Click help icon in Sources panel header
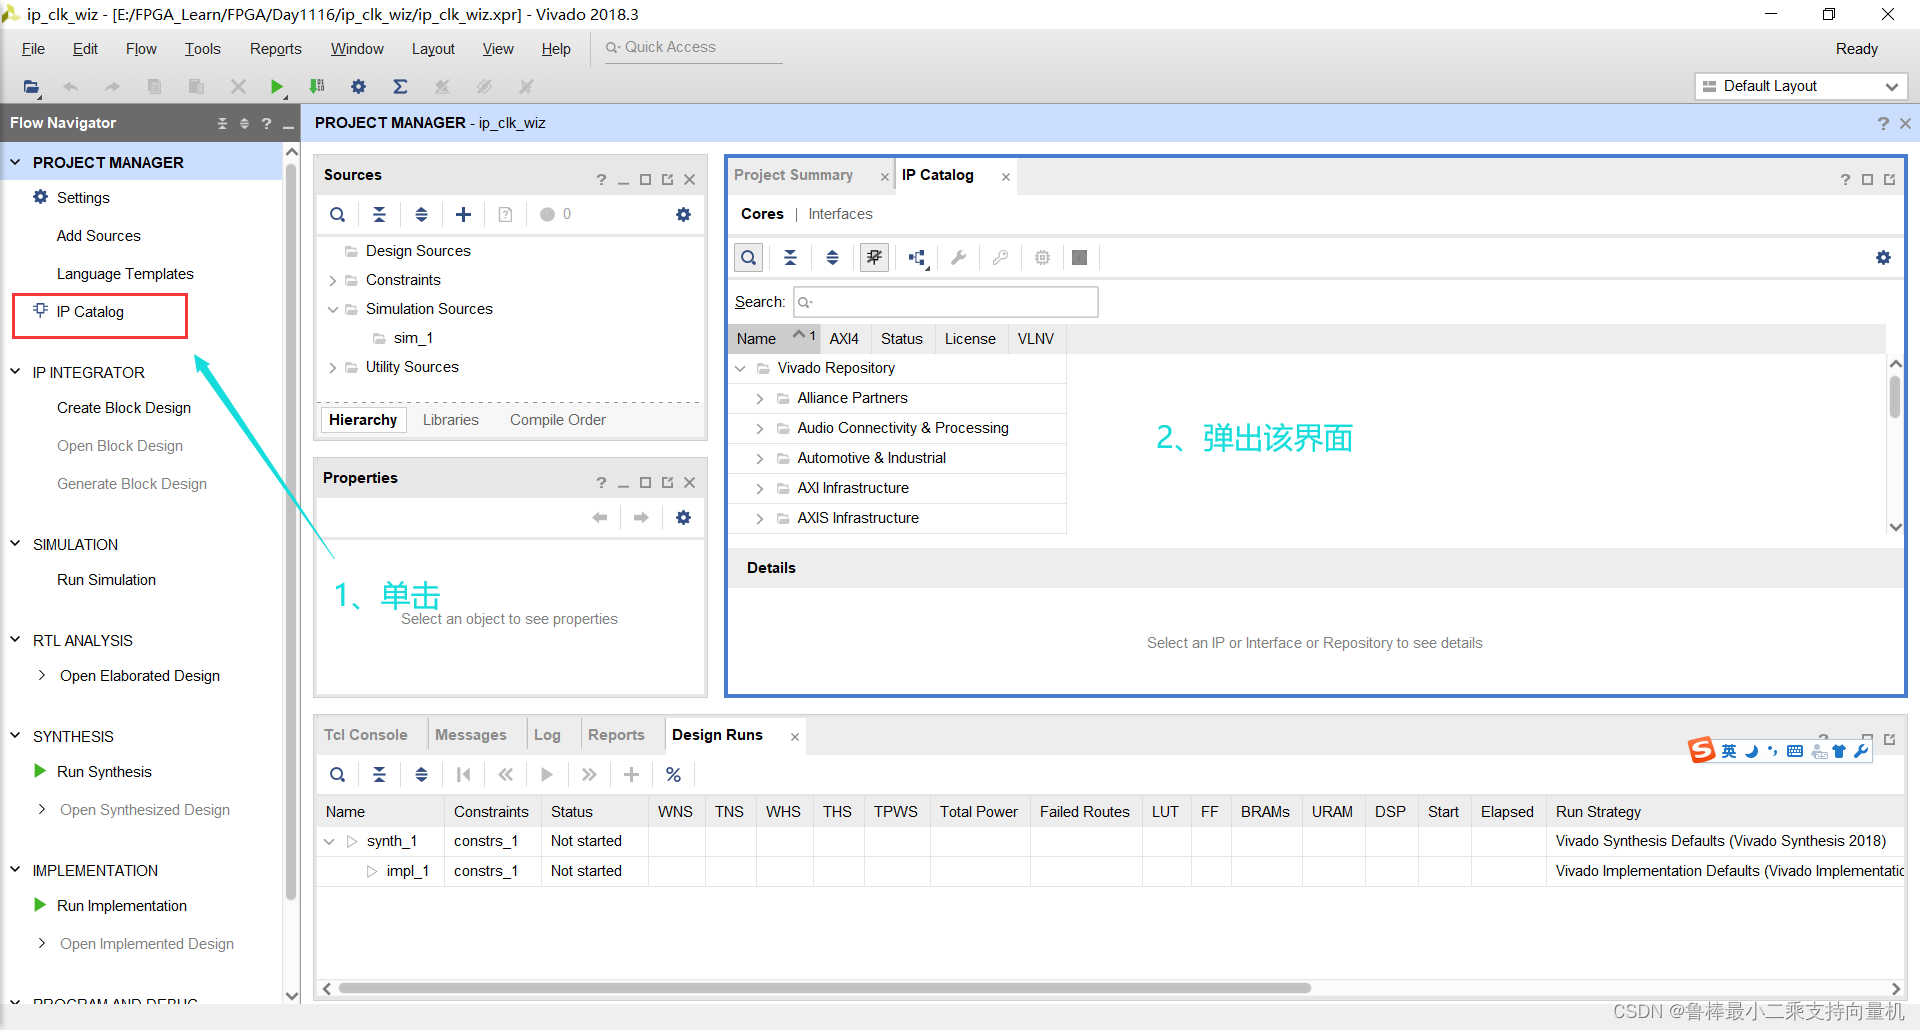Screen dimensions: 1920x1030 point(601,180)
